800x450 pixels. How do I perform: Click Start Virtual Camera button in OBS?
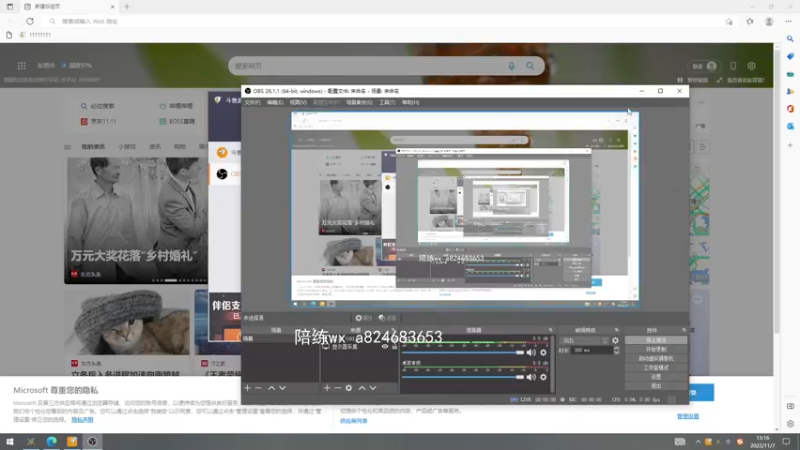pos(656,359)
